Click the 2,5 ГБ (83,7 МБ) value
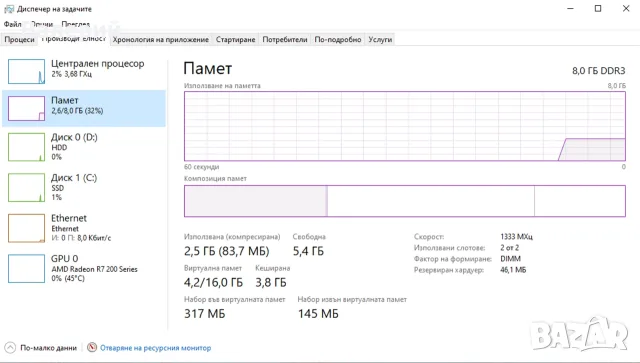640x363 pixels. 227,251
